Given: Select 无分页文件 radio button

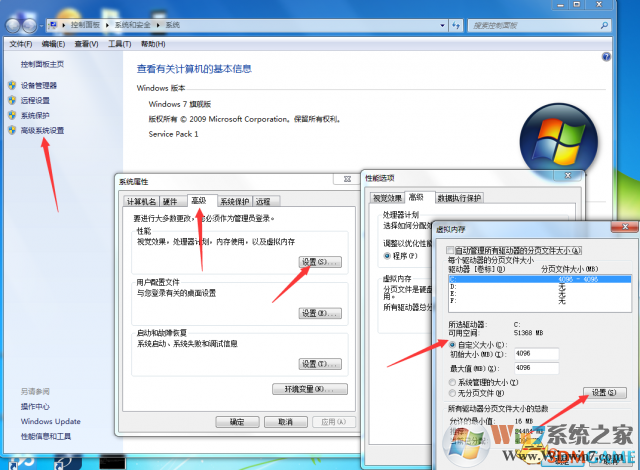Looking at the screenshot, I should pos(452,393).
